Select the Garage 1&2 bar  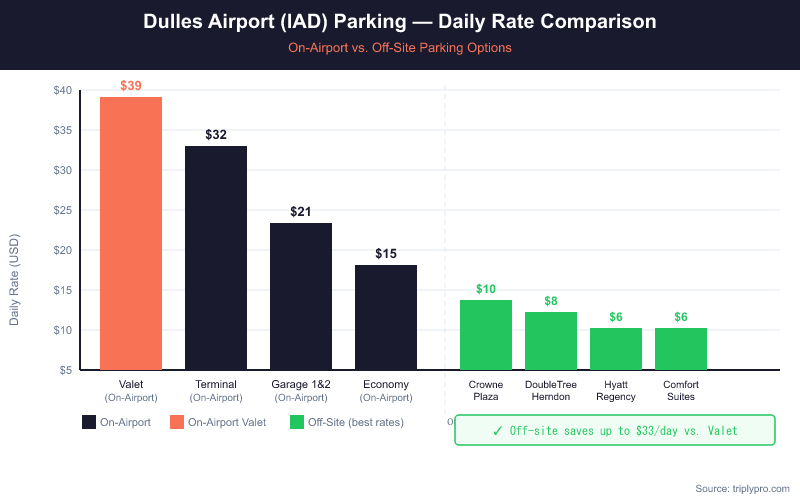tap(301, 296)
